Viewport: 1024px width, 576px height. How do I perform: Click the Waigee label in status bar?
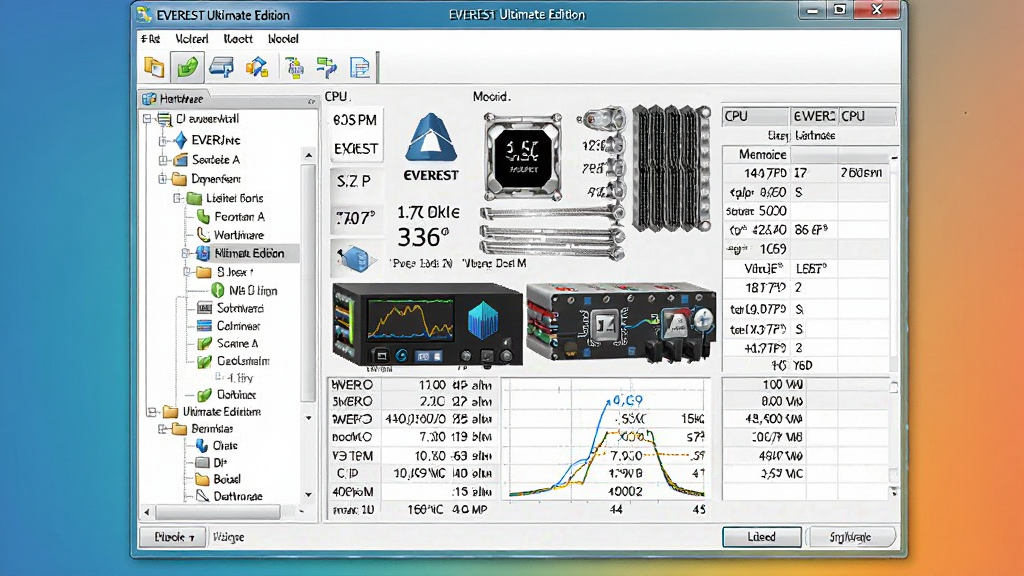tap(229, 537)
